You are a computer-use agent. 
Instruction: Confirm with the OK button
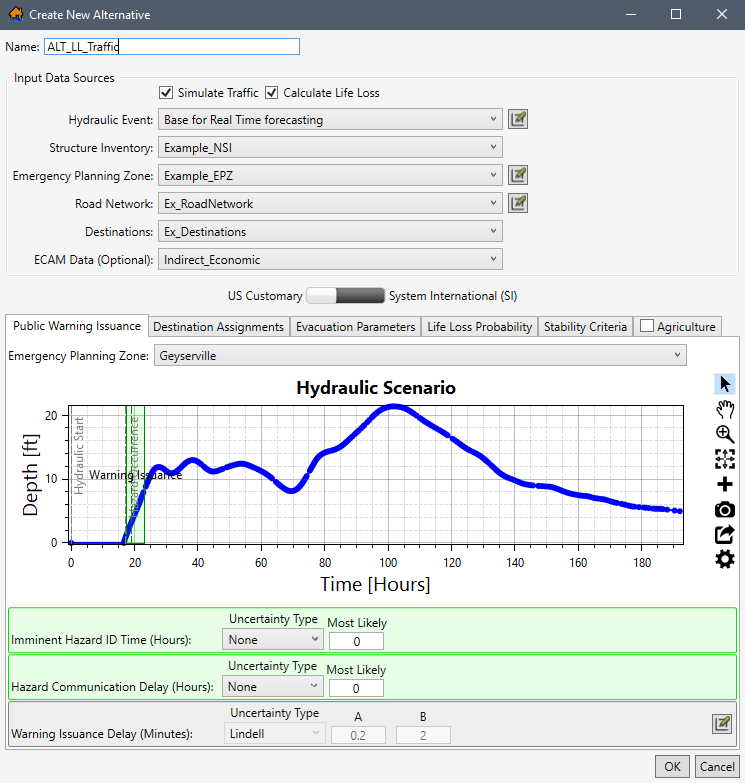click(672, 767)
